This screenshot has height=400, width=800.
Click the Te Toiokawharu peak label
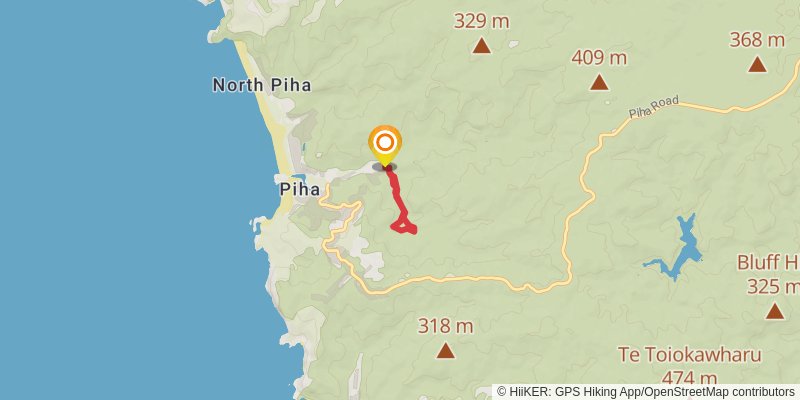[x=689, y=355]
